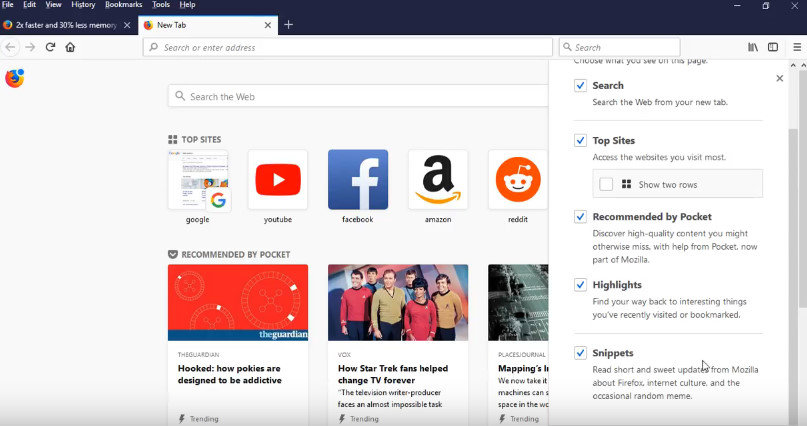Select the New Tab tab
This screenshot has width=807, height=426.
pos(208,25)
